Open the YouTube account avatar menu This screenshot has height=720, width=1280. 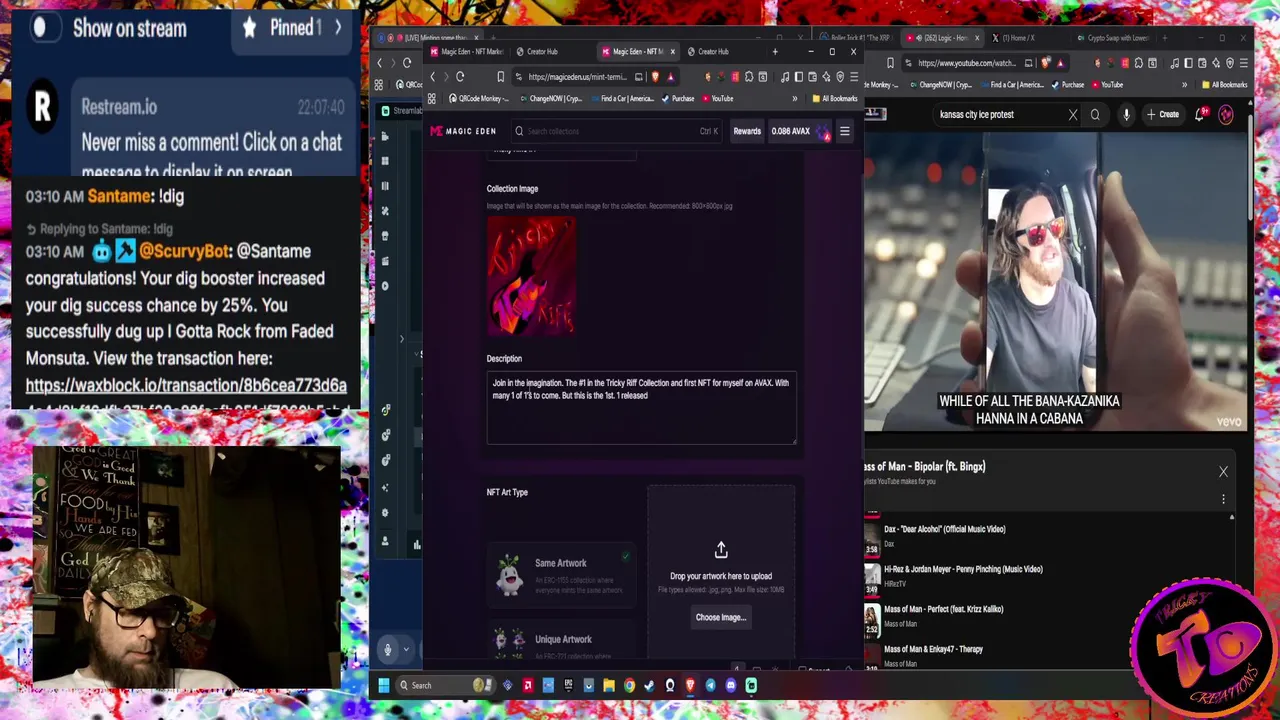tap(1226, 114)
